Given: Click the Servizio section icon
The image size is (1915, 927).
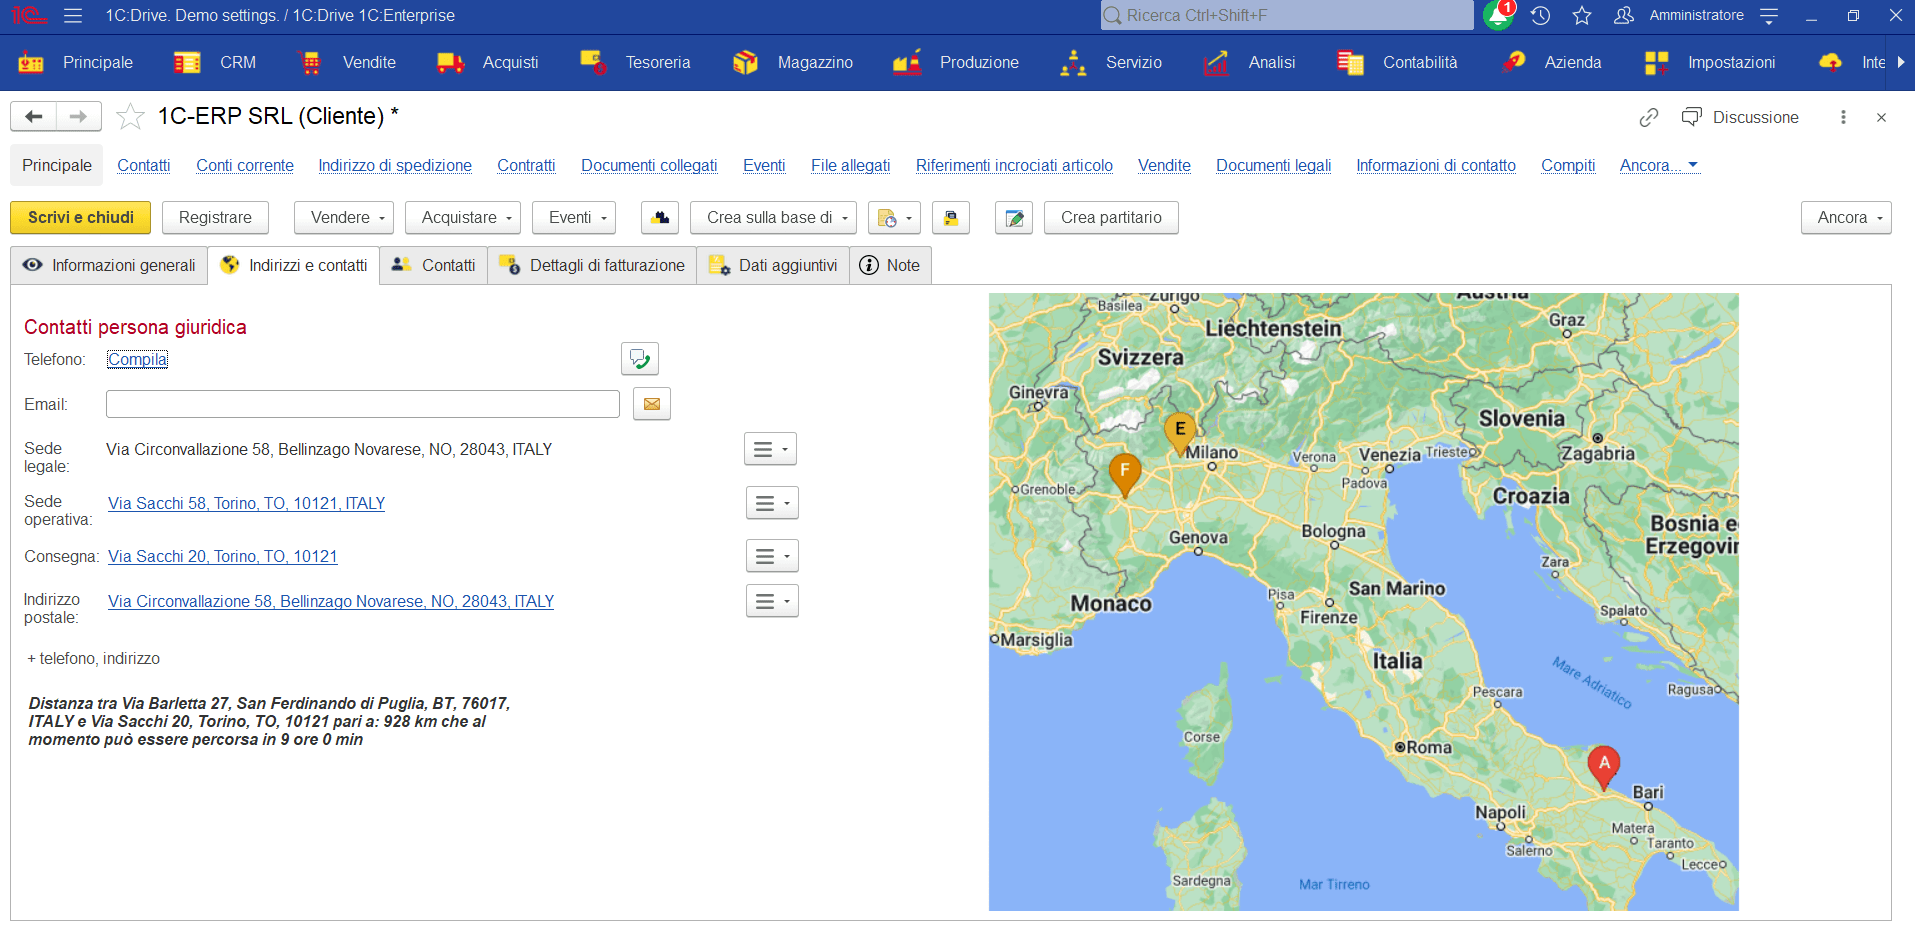Looking at the screenshot, I should [1073, 62].
